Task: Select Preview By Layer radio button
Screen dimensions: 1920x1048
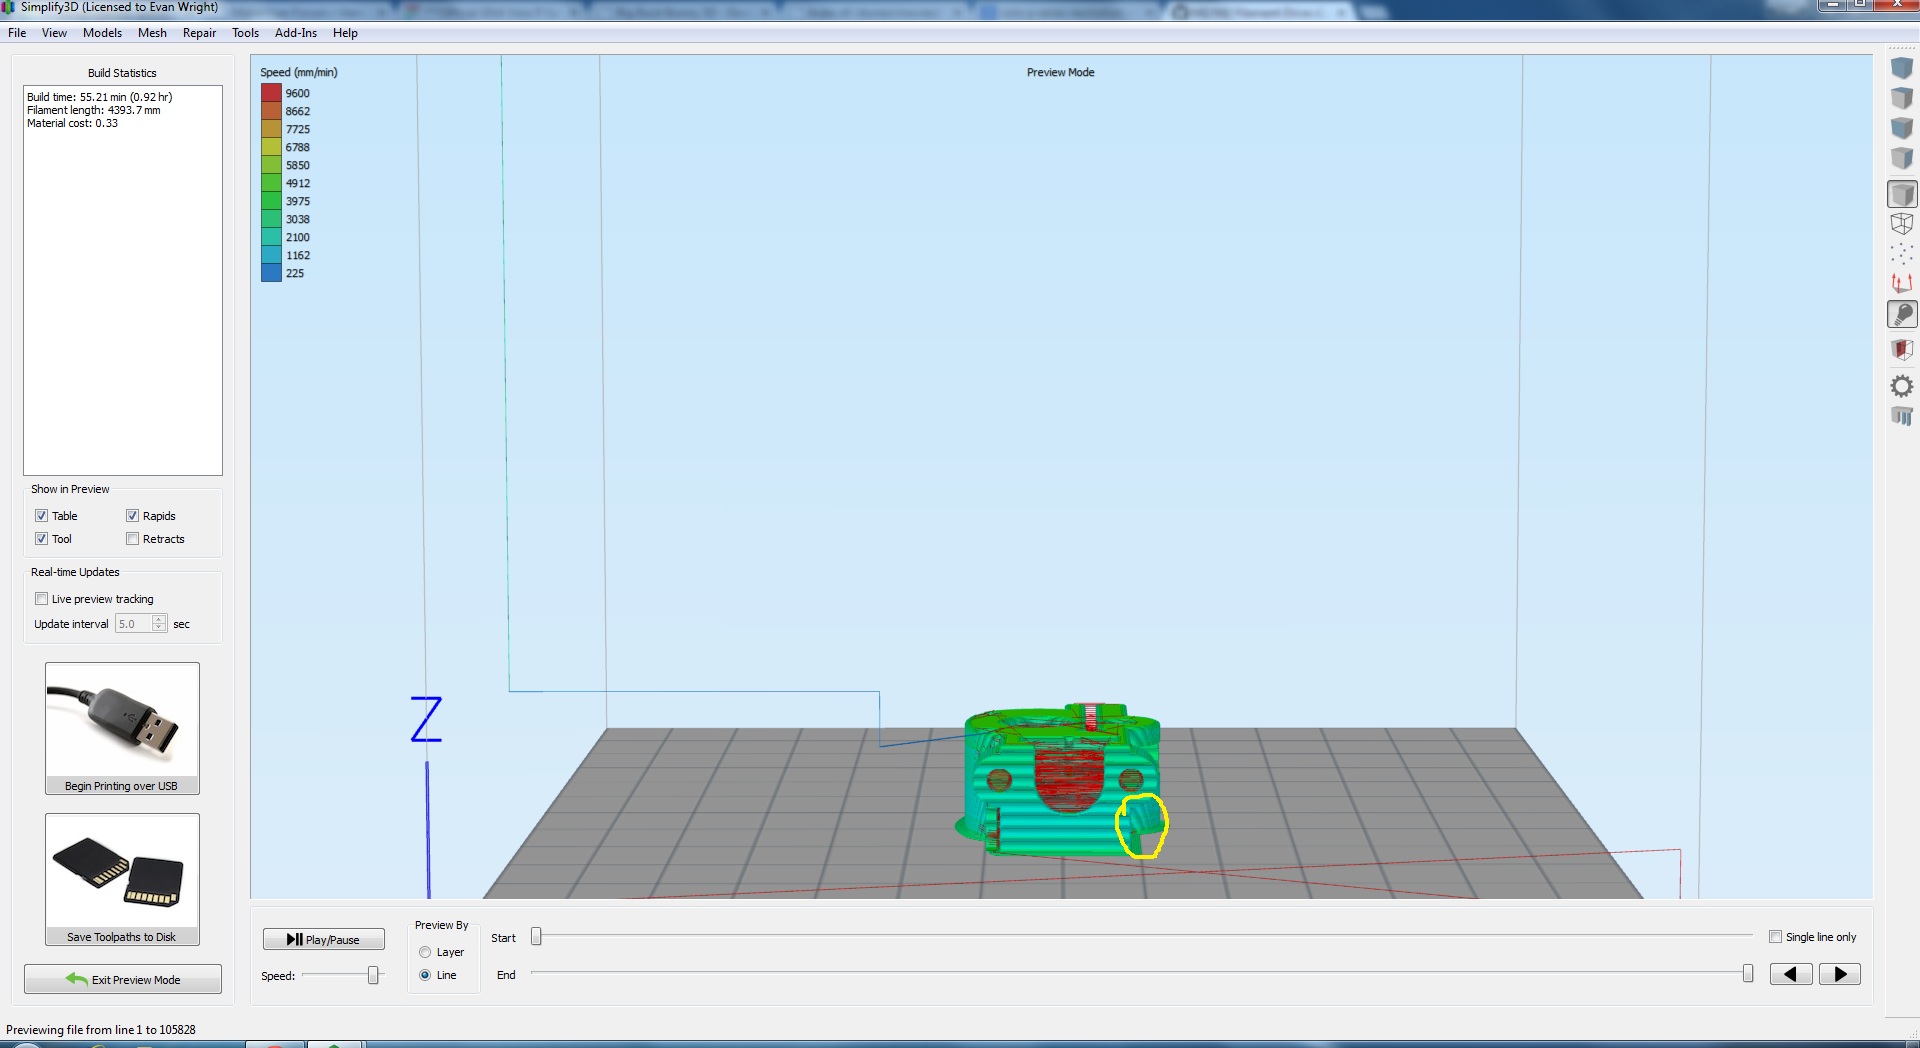Action: (425, 952)
